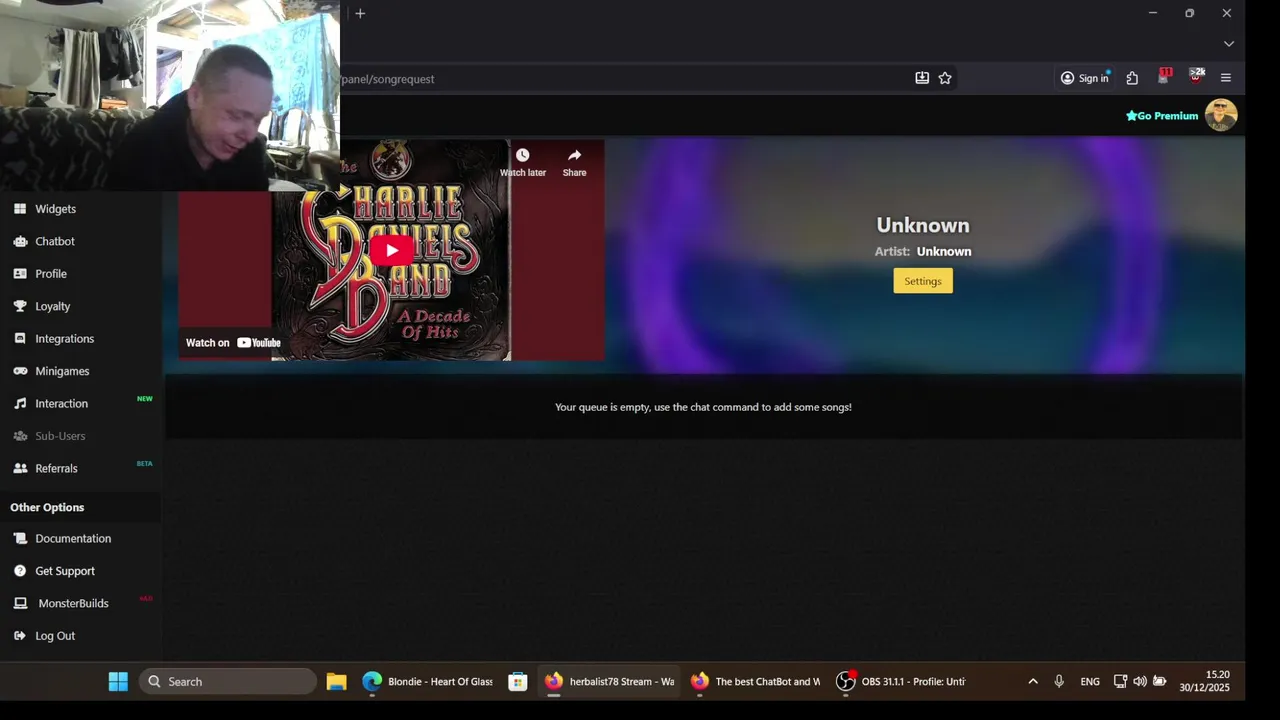Open the clock showing 30/12/2025

click(1204, 681)
